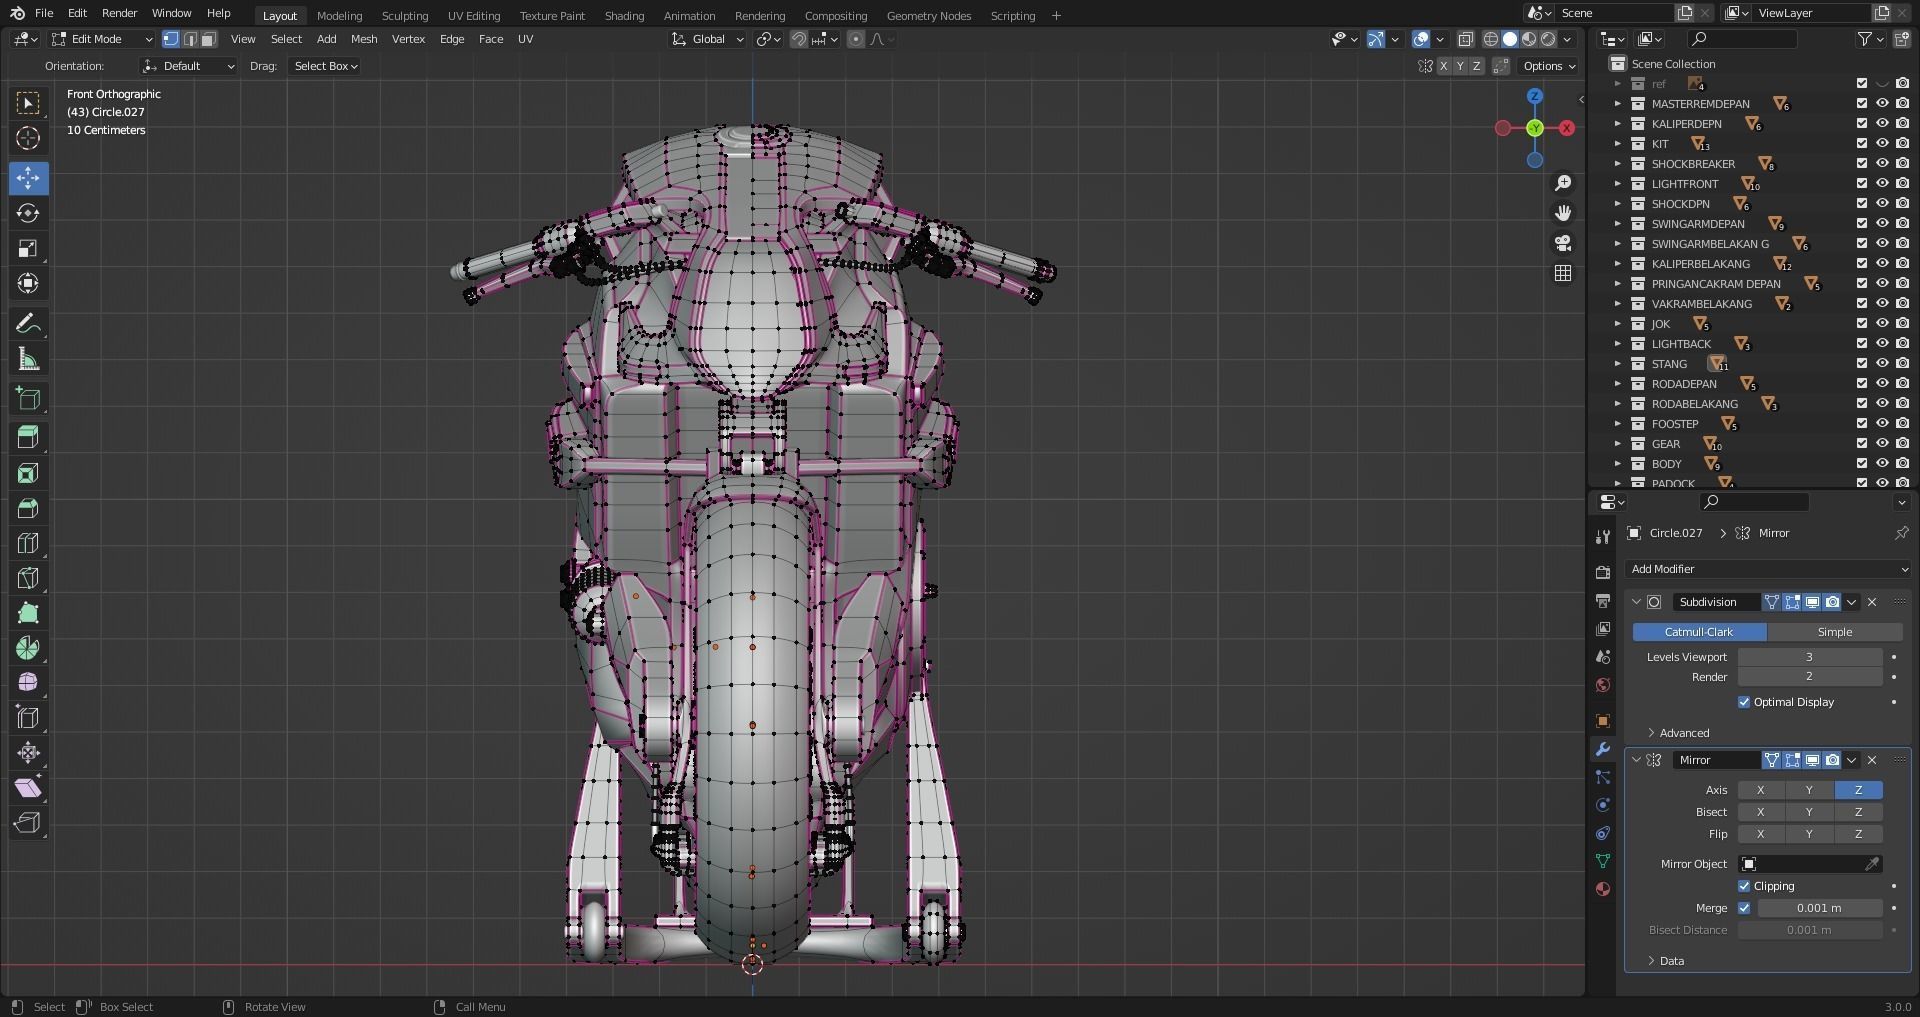Screen dimensions: 1920x1017
Task: Select the Knife tool
Action: pyautogui.click(x=28, y=578)
